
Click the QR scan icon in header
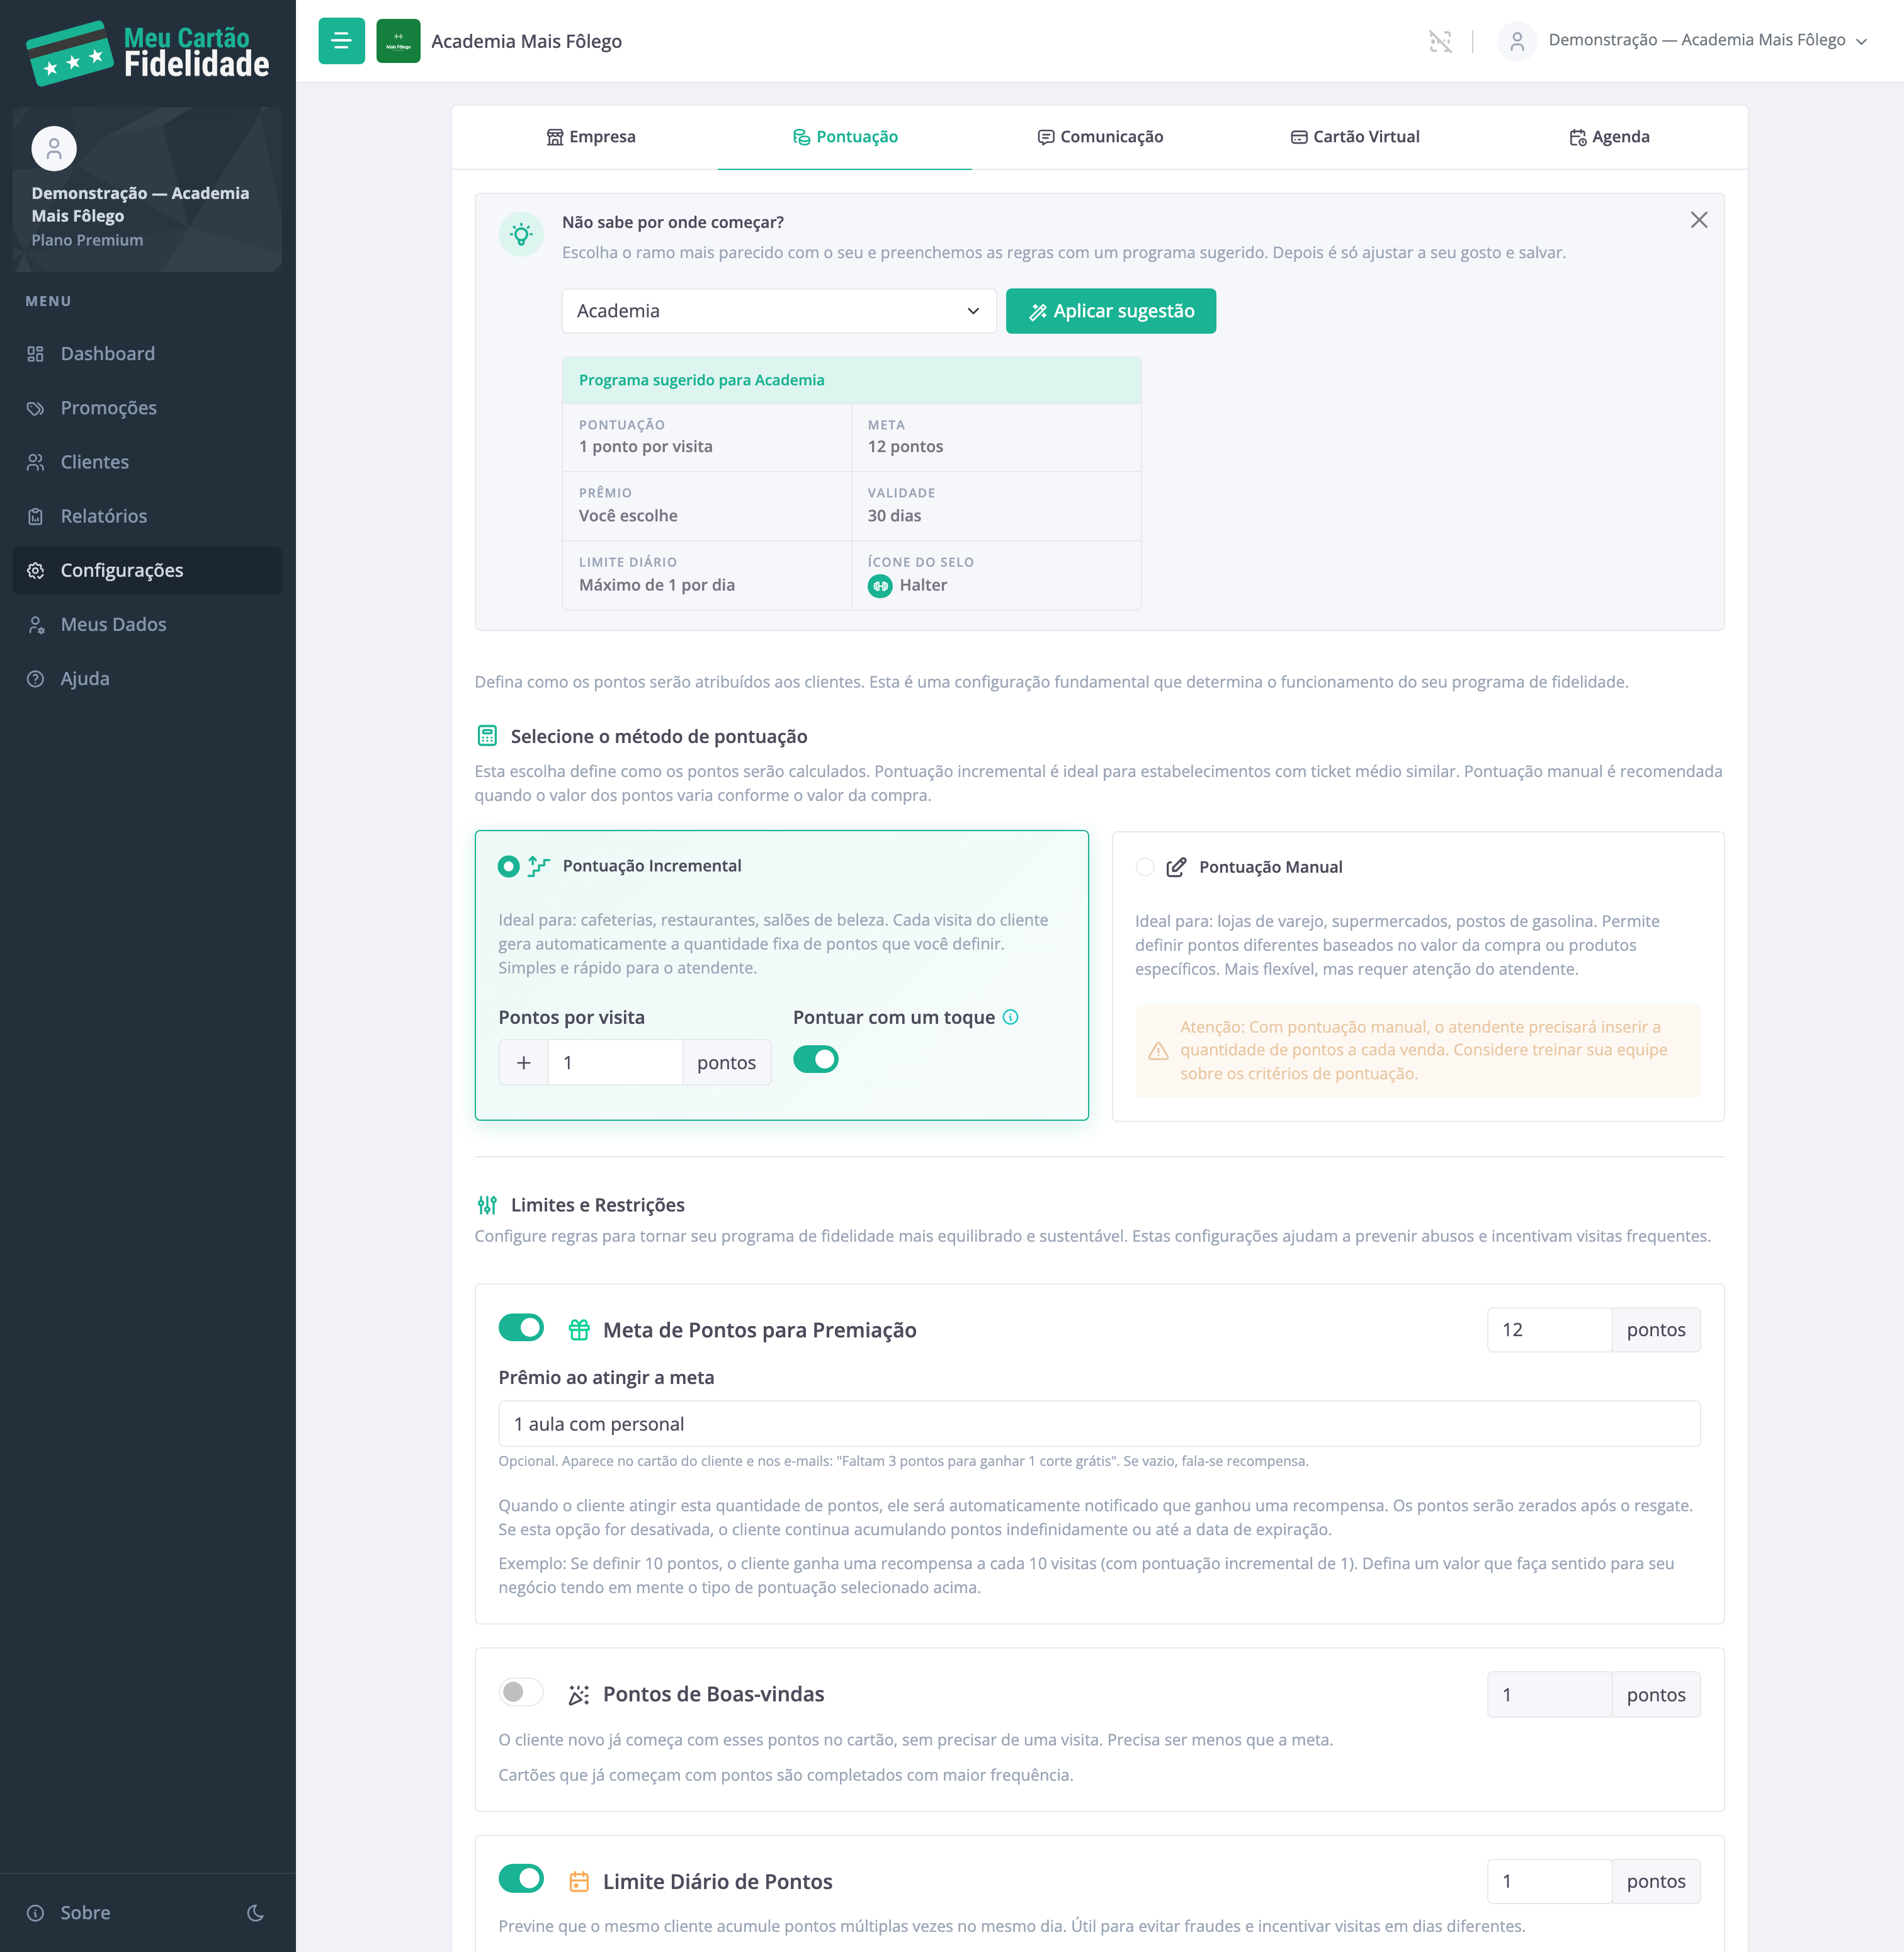(1440, 41)
